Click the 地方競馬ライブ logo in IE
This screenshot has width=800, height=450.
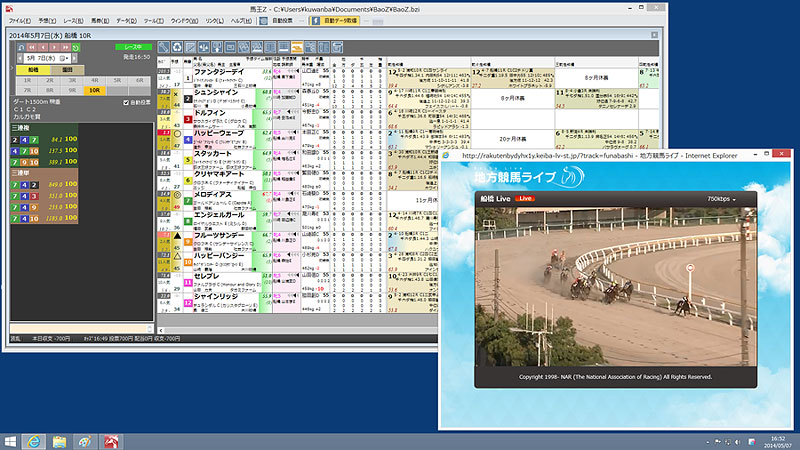pyautogui.click(x=529, y=176)
